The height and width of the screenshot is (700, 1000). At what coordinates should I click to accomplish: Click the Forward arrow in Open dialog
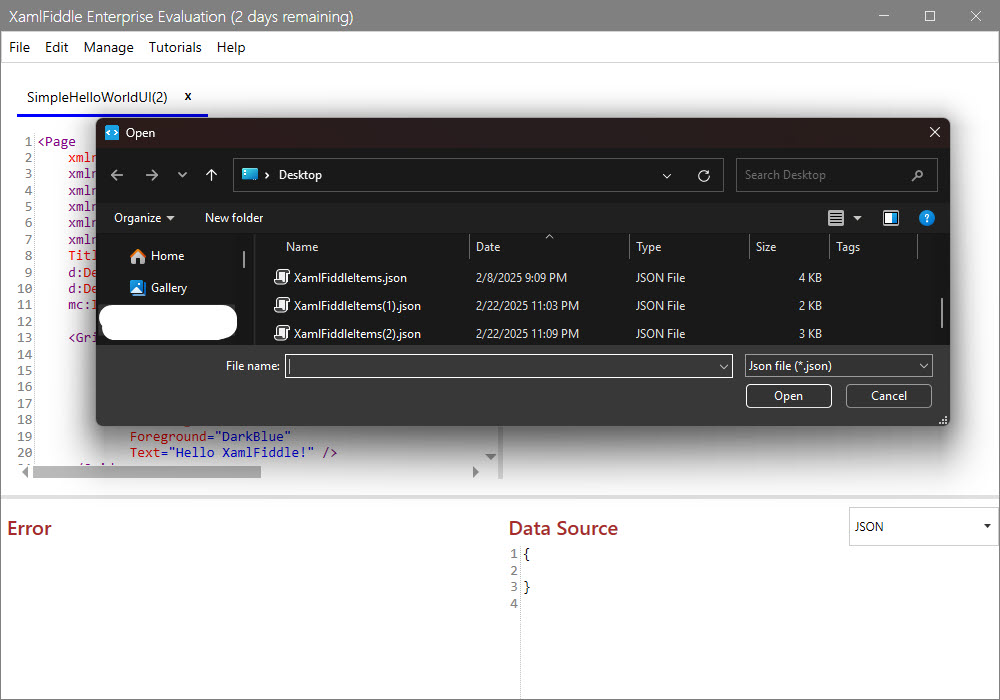click(x=151, y=175)
